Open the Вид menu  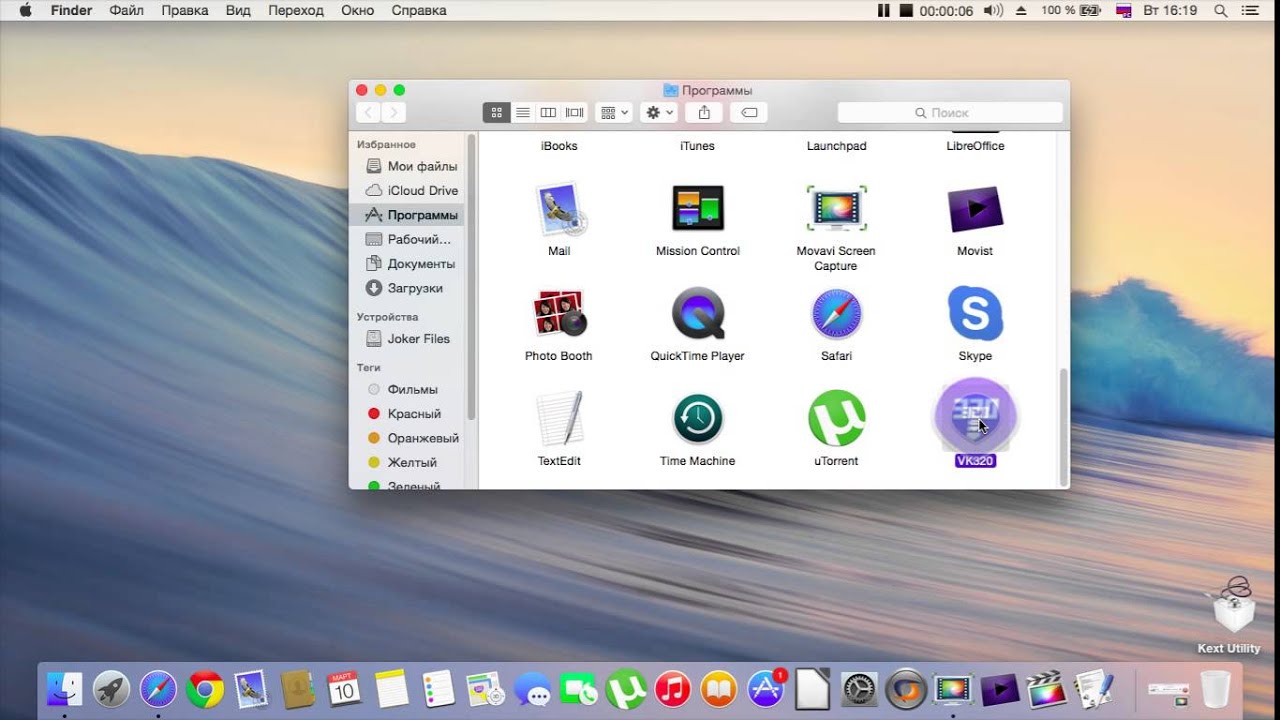point(238,11)
